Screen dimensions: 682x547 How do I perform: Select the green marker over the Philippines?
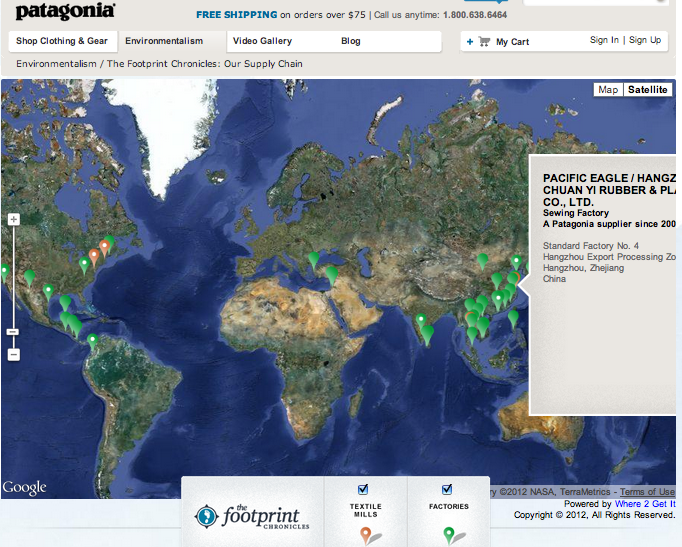pos(513,318)
